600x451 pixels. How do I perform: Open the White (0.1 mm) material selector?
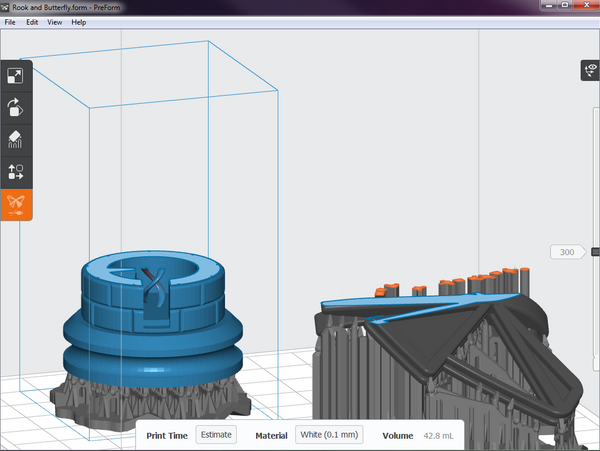329,435
